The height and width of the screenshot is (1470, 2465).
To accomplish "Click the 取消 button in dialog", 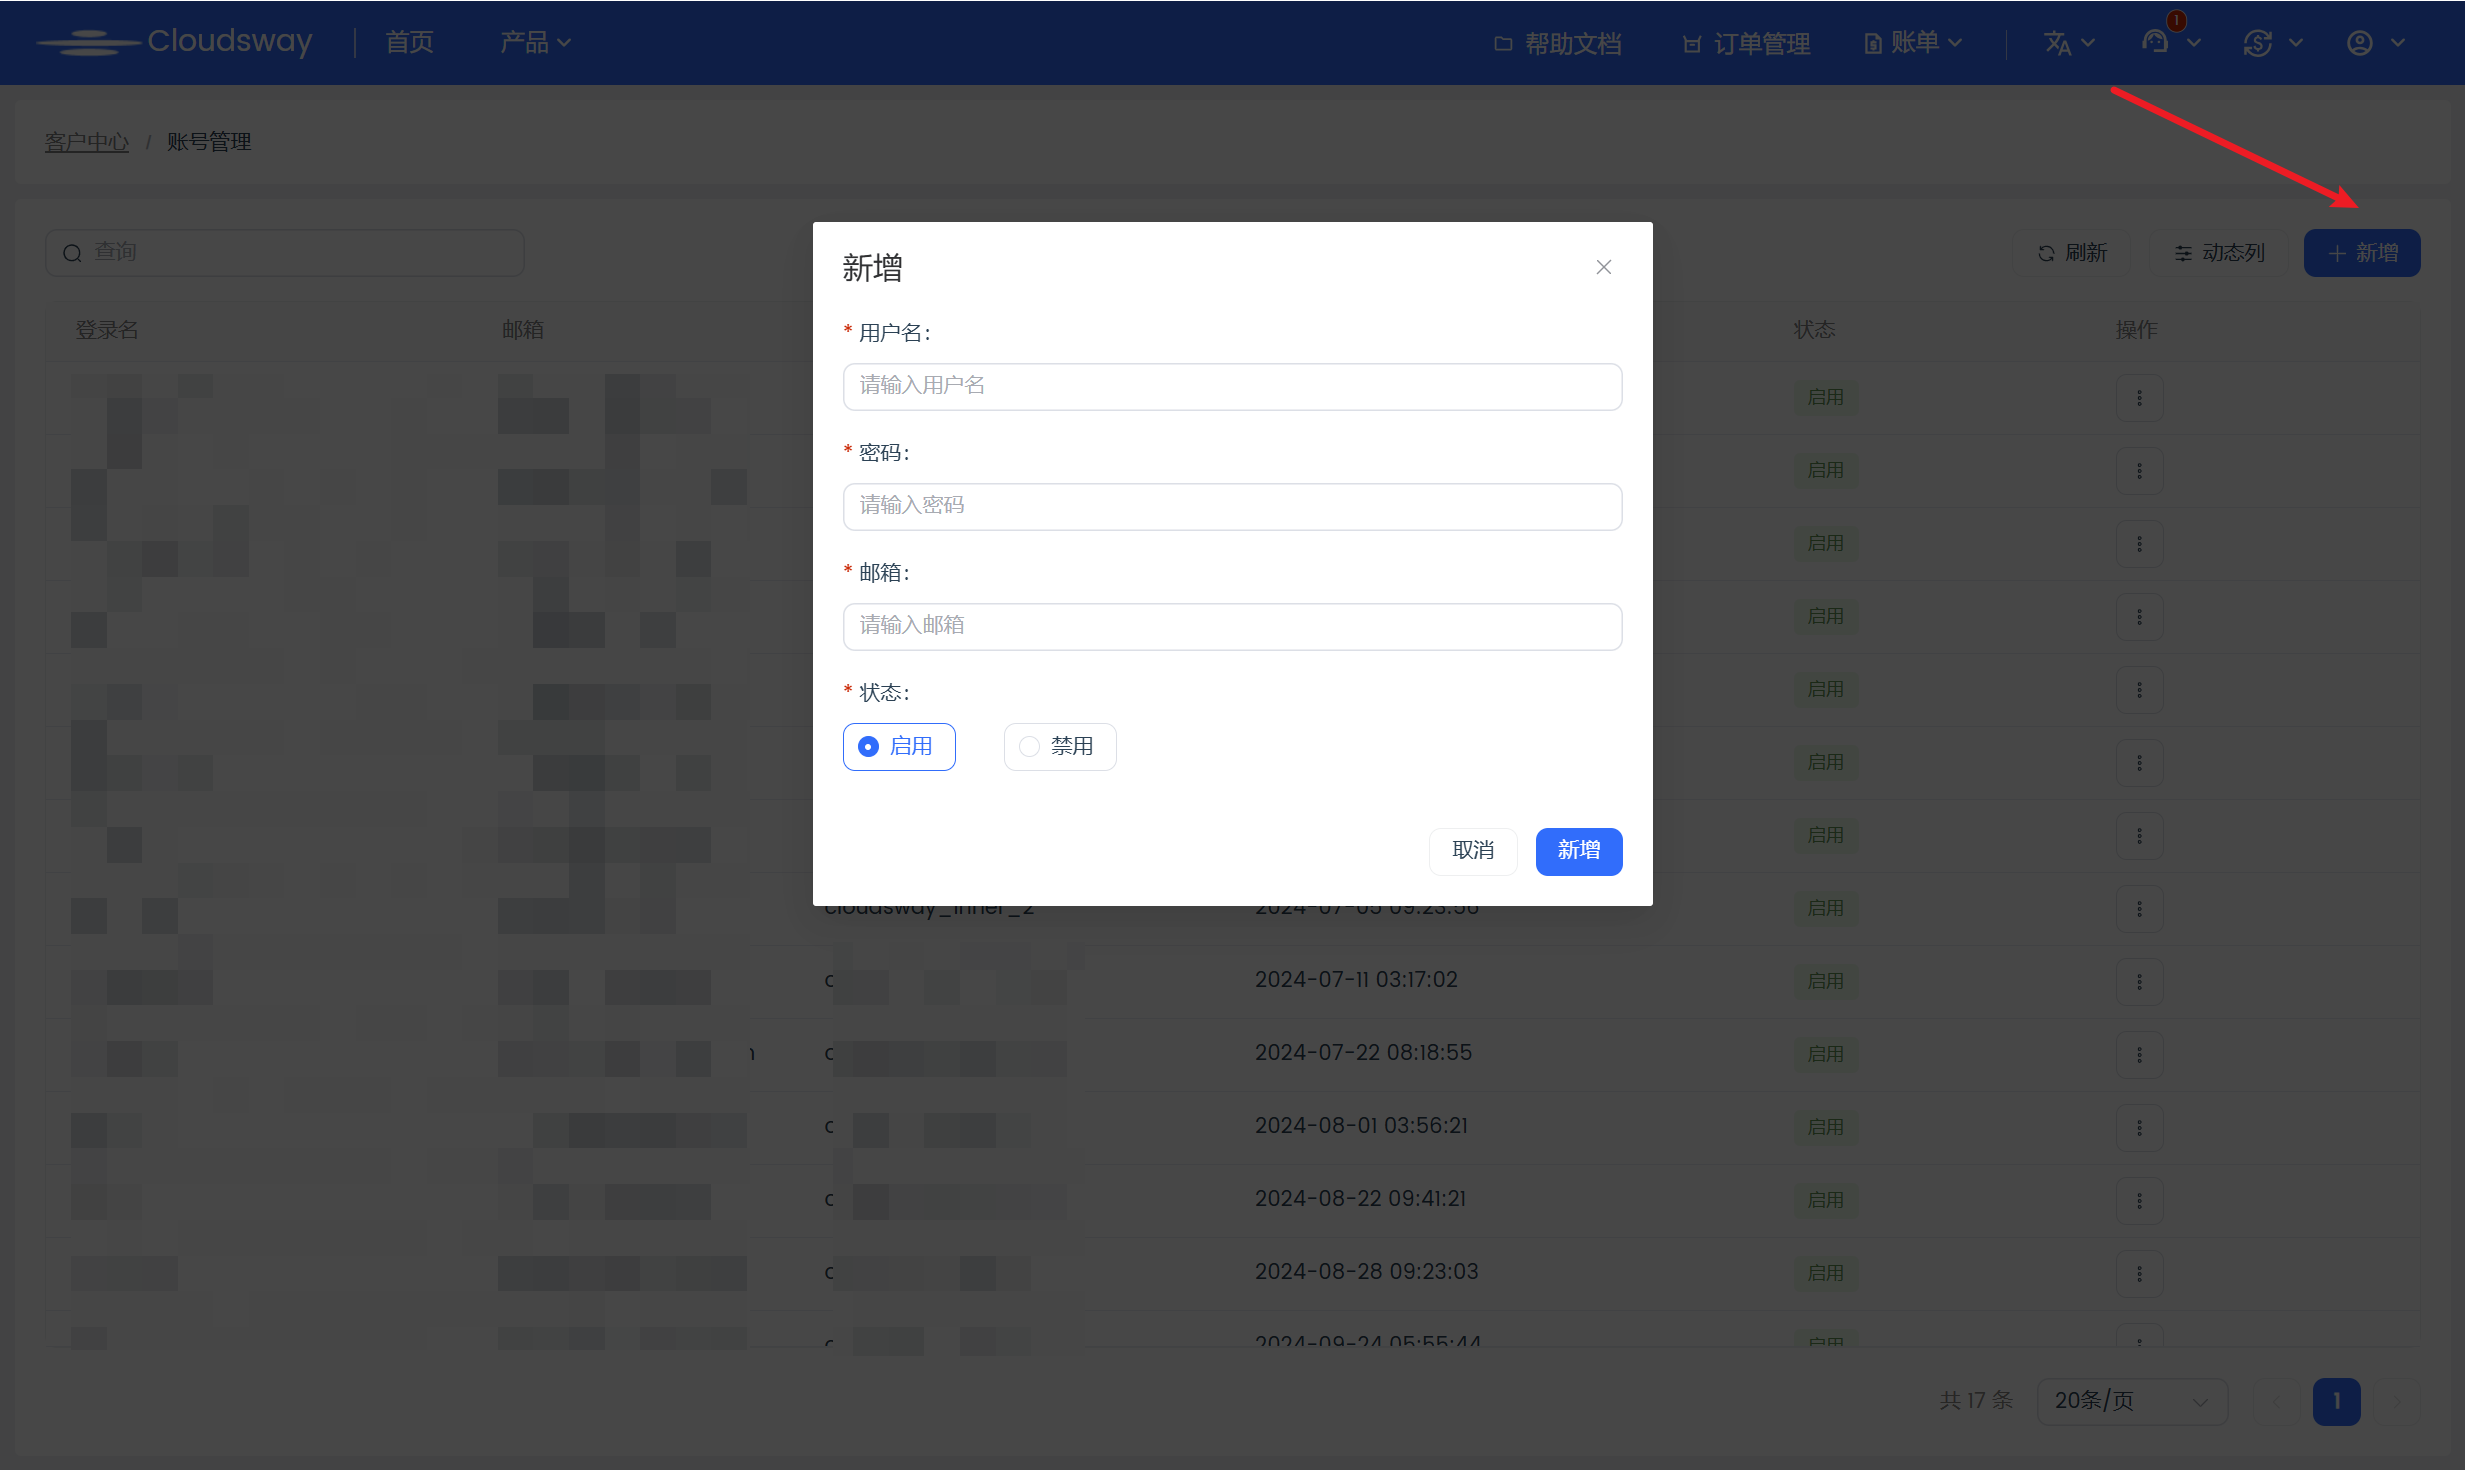I will pyautogui.click(x=1472, y=851).
